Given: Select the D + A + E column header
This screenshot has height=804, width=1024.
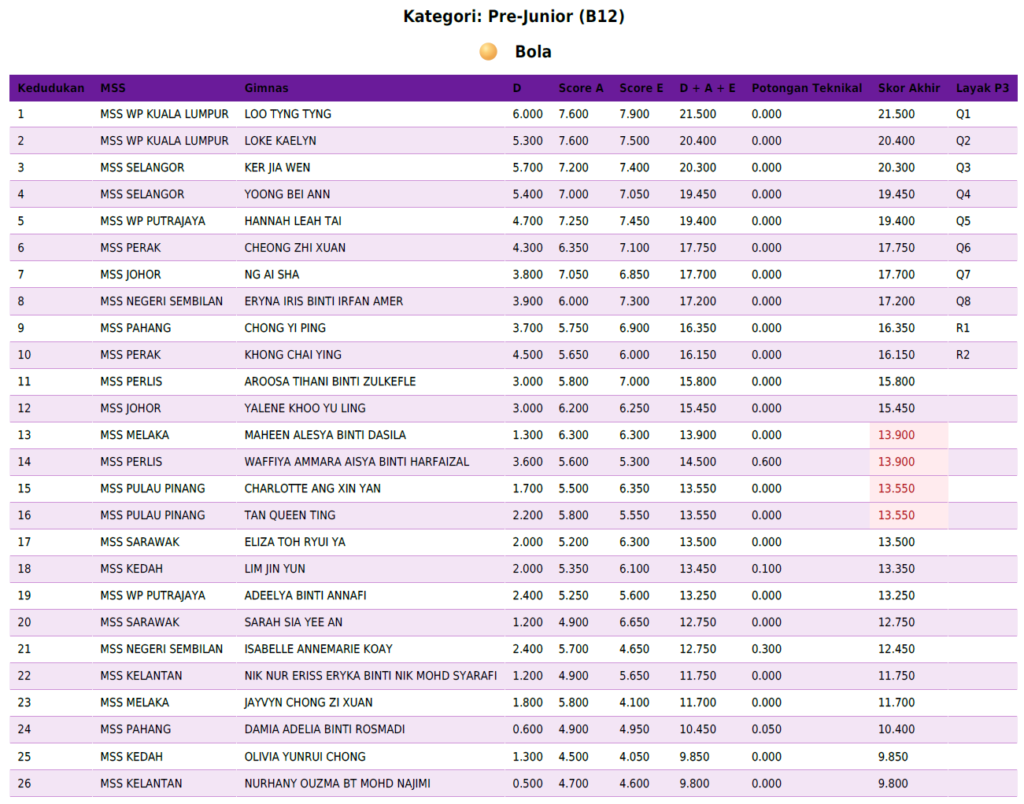Looking at the screenshot, I should [x=707, y=88].
